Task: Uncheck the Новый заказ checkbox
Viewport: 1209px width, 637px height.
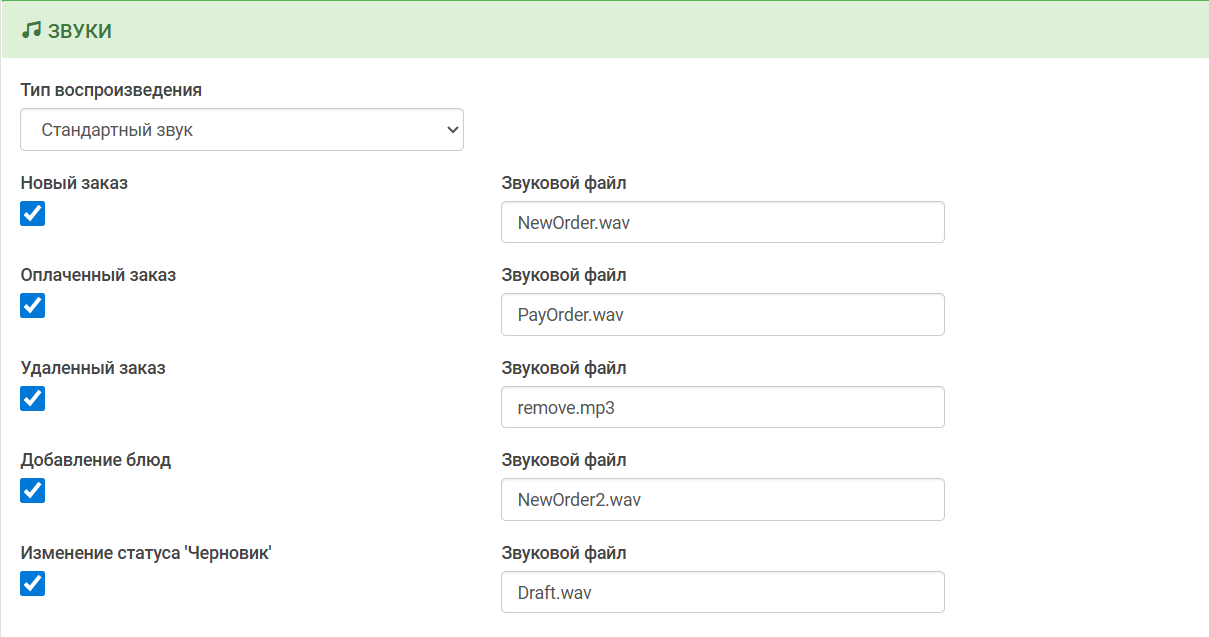Action: pyautogui.click(x=33, y=213)
